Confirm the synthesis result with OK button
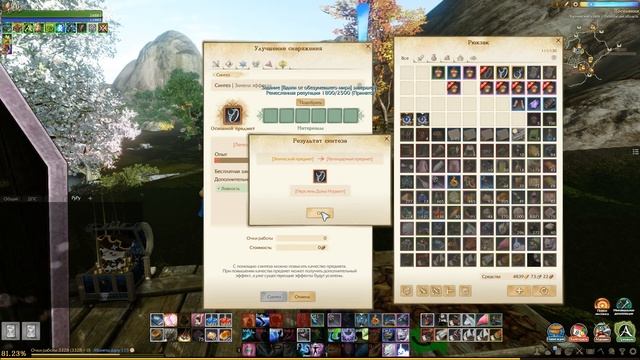The image size is (640, 360). tap(320, 213)
